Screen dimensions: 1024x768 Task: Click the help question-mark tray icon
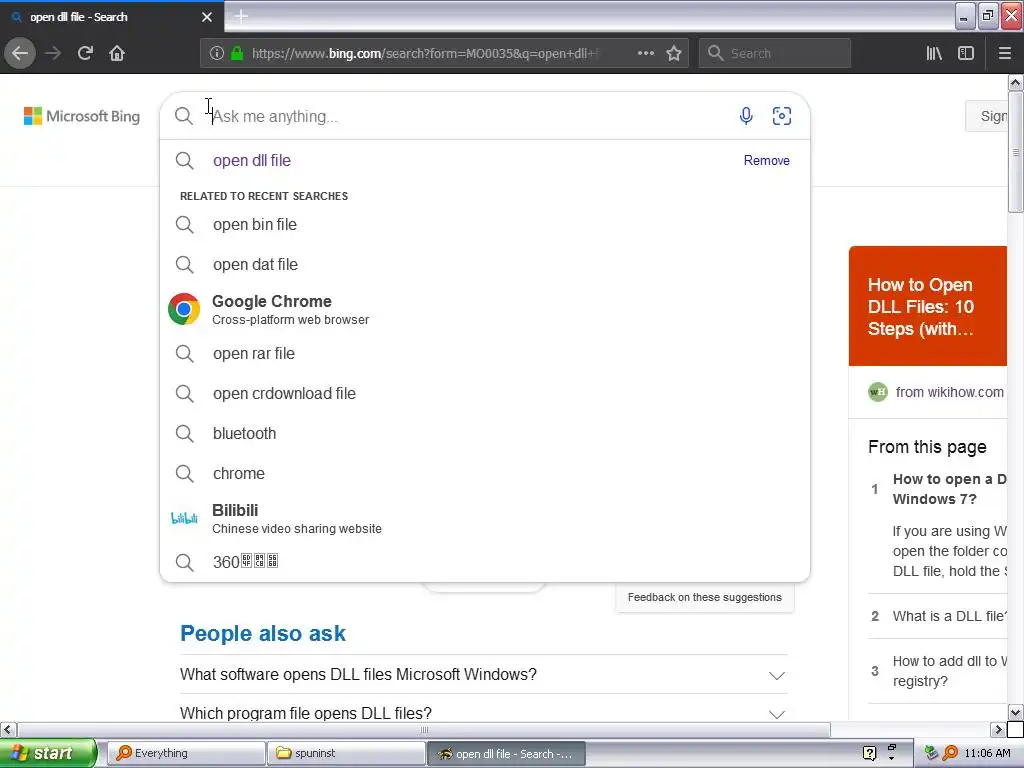pyautogui.click(x=870, y=754)
